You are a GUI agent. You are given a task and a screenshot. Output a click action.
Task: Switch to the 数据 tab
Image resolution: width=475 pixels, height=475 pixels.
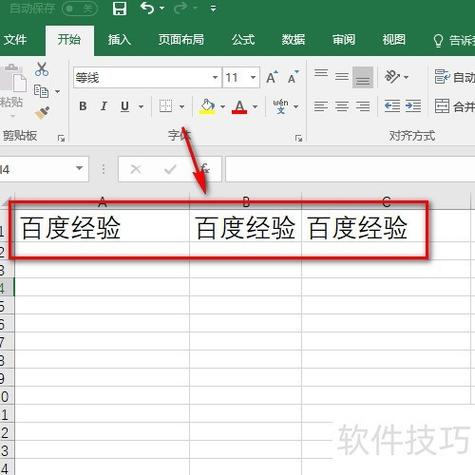pos(293,40)
